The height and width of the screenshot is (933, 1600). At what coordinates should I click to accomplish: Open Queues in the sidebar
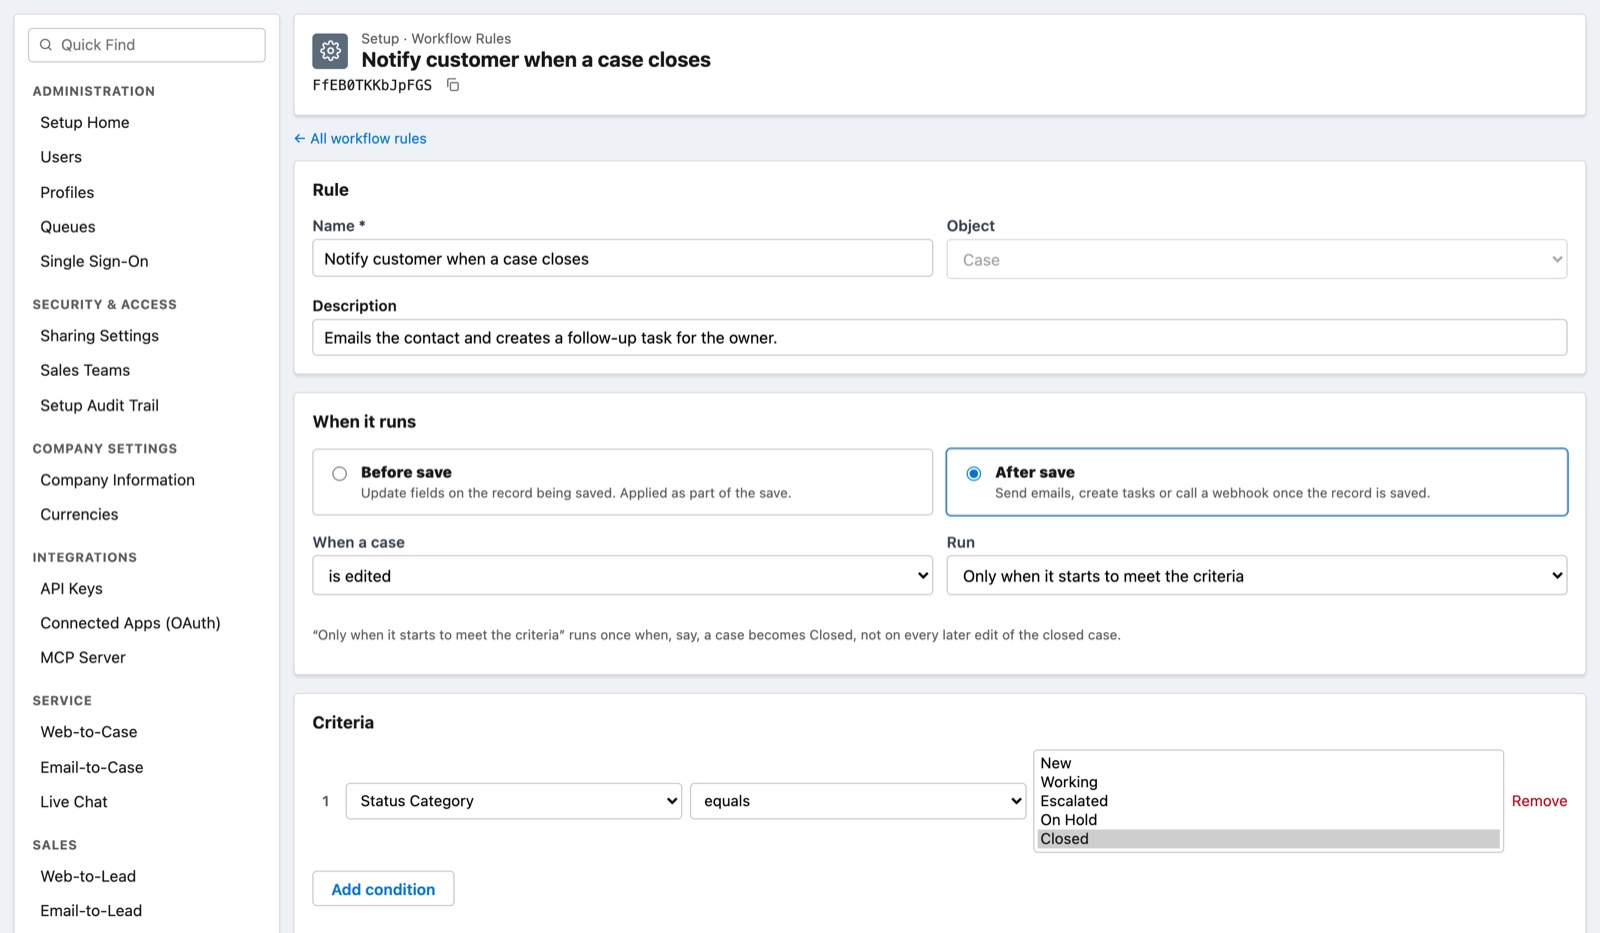pyautogui.click(x=68, y=227)
